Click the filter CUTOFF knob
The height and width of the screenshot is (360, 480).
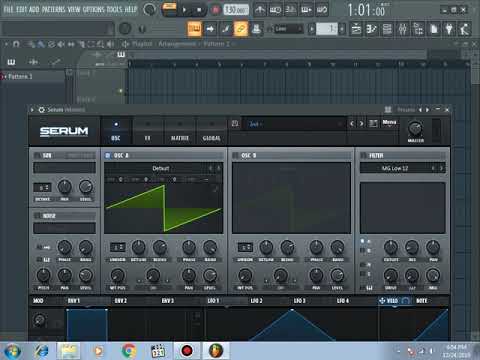click(391, 247)
